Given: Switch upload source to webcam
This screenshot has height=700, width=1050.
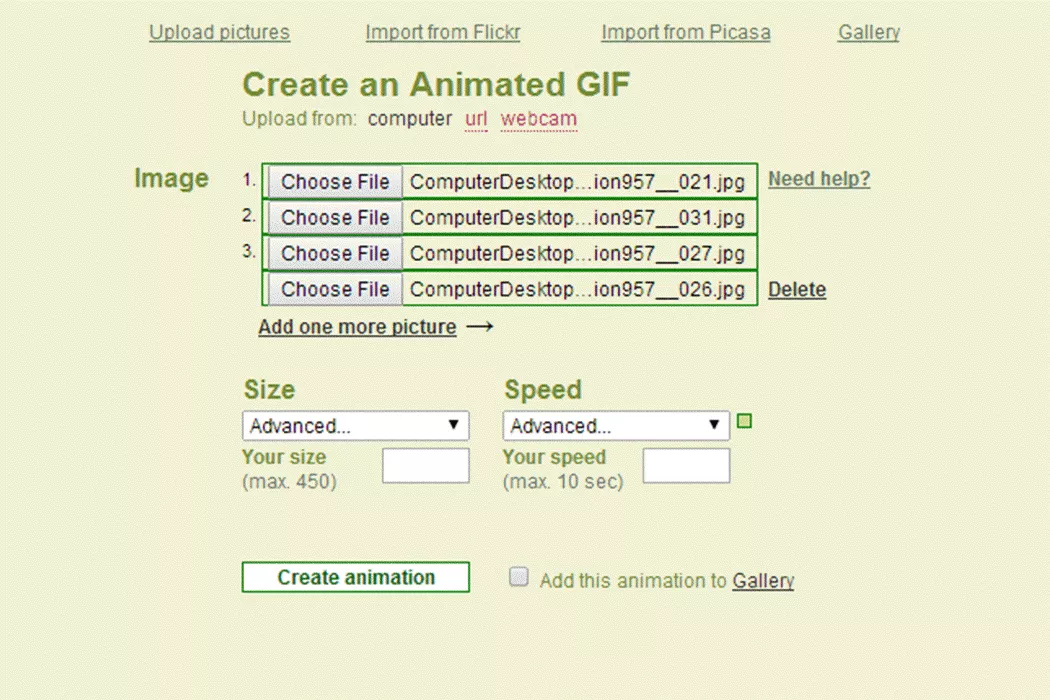Looking at the screenshot, I should pyautogui.click(x=538, y=118).
